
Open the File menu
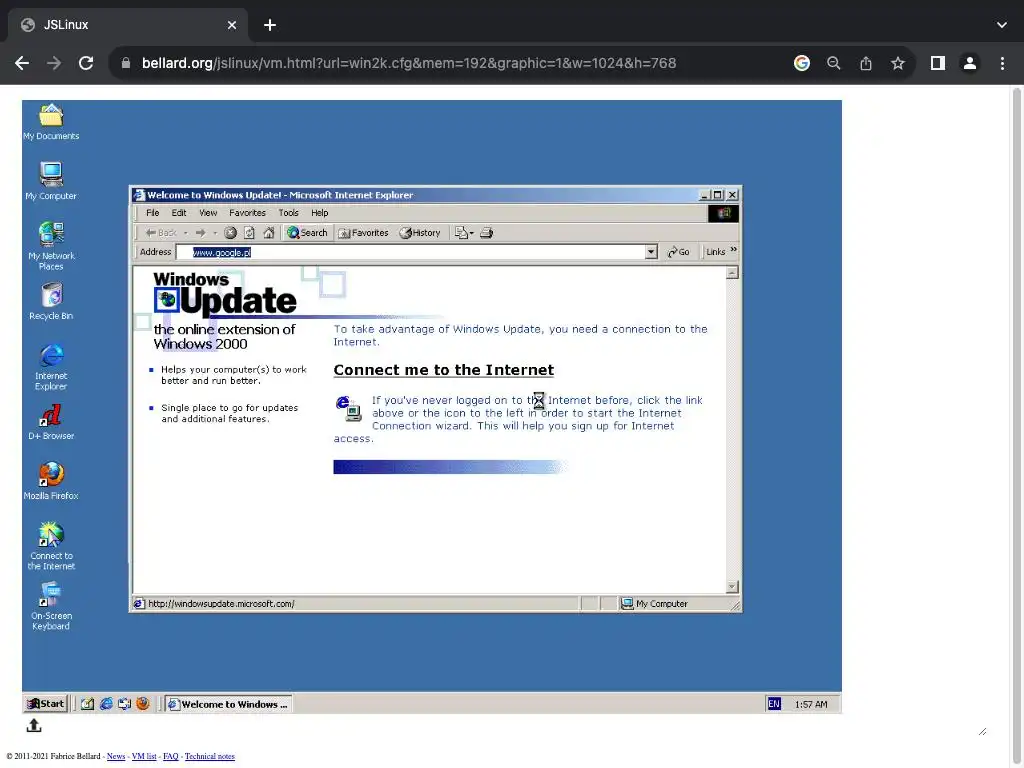click(x=153, y=213)
